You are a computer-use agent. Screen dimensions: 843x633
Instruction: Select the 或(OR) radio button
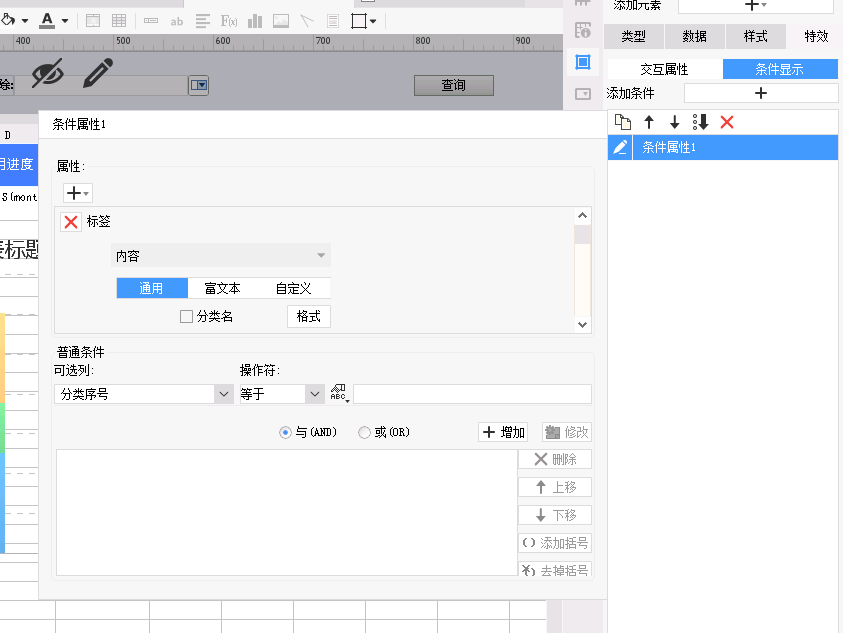pyautogui.click(x=364, y=432)
